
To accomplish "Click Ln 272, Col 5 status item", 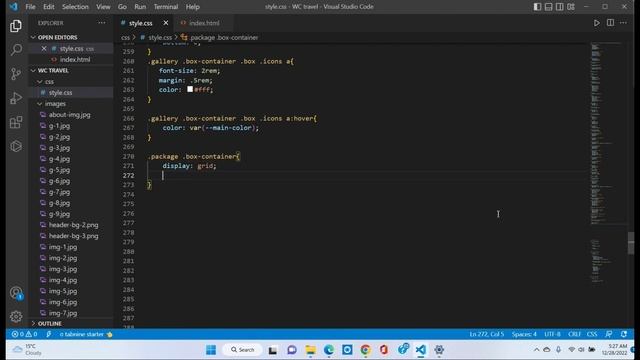I will (487, 334).
